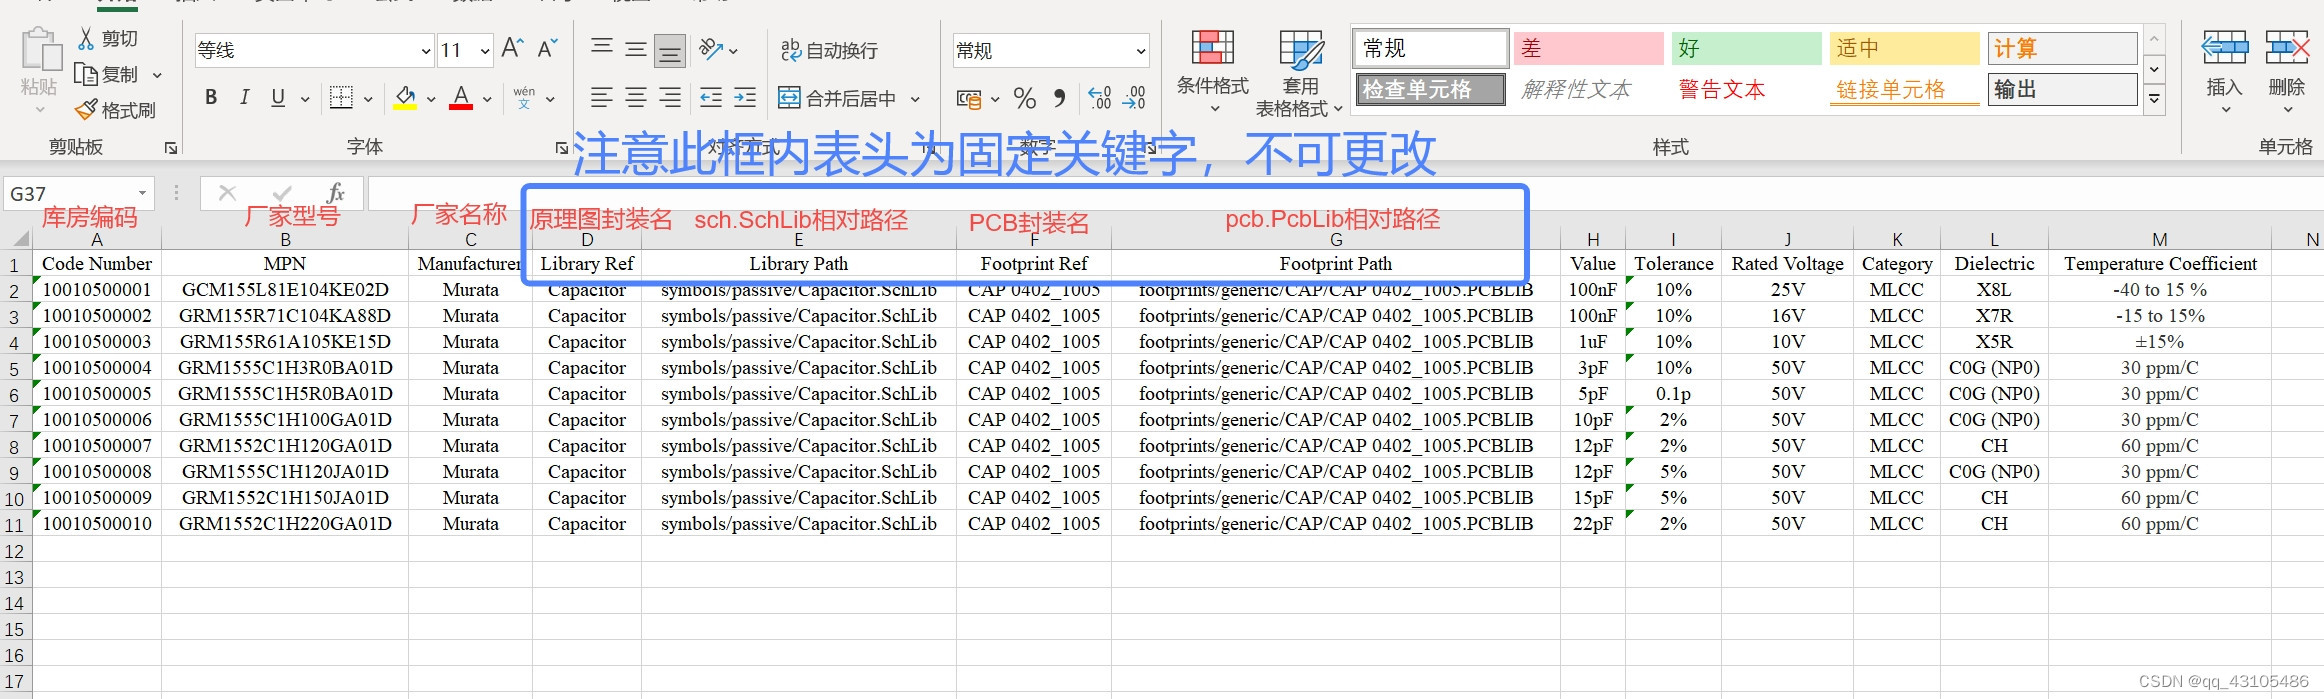Select the 计算 Calculation cell style
Viewport: 2324px width, 699px height.
pyautogui.click(x=2063, y=48)
